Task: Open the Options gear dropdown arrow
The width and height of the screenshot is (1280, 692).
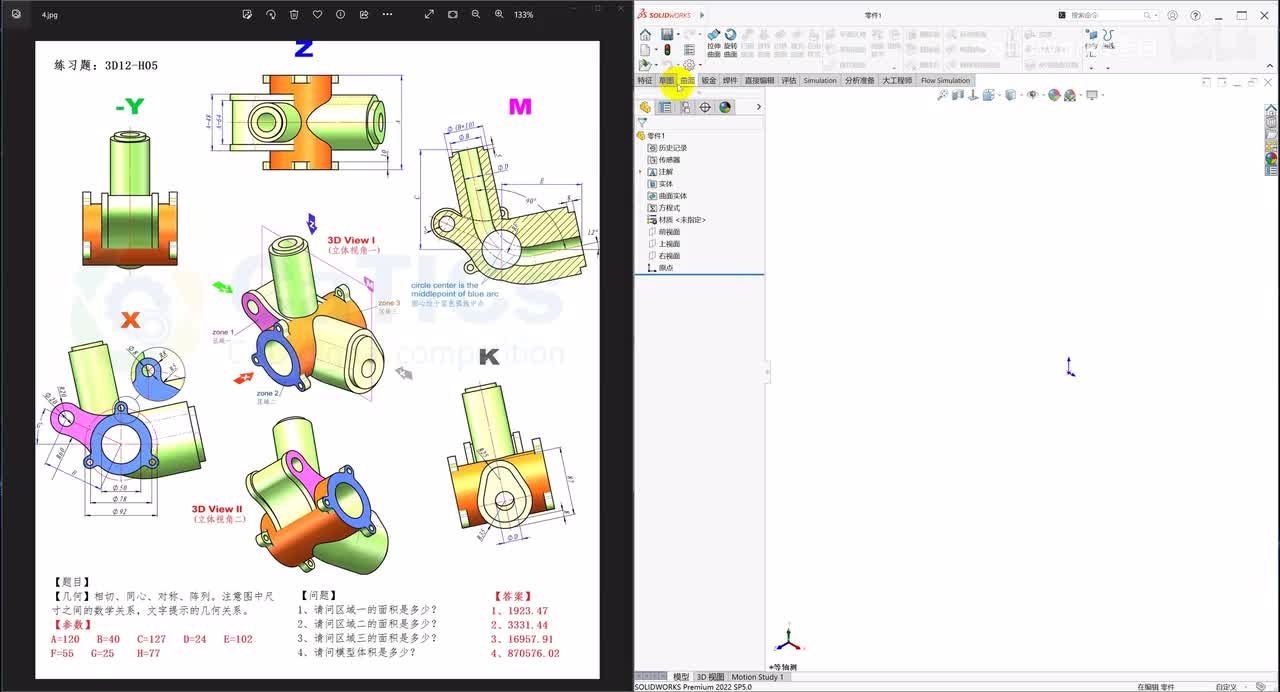Action: 698,65
